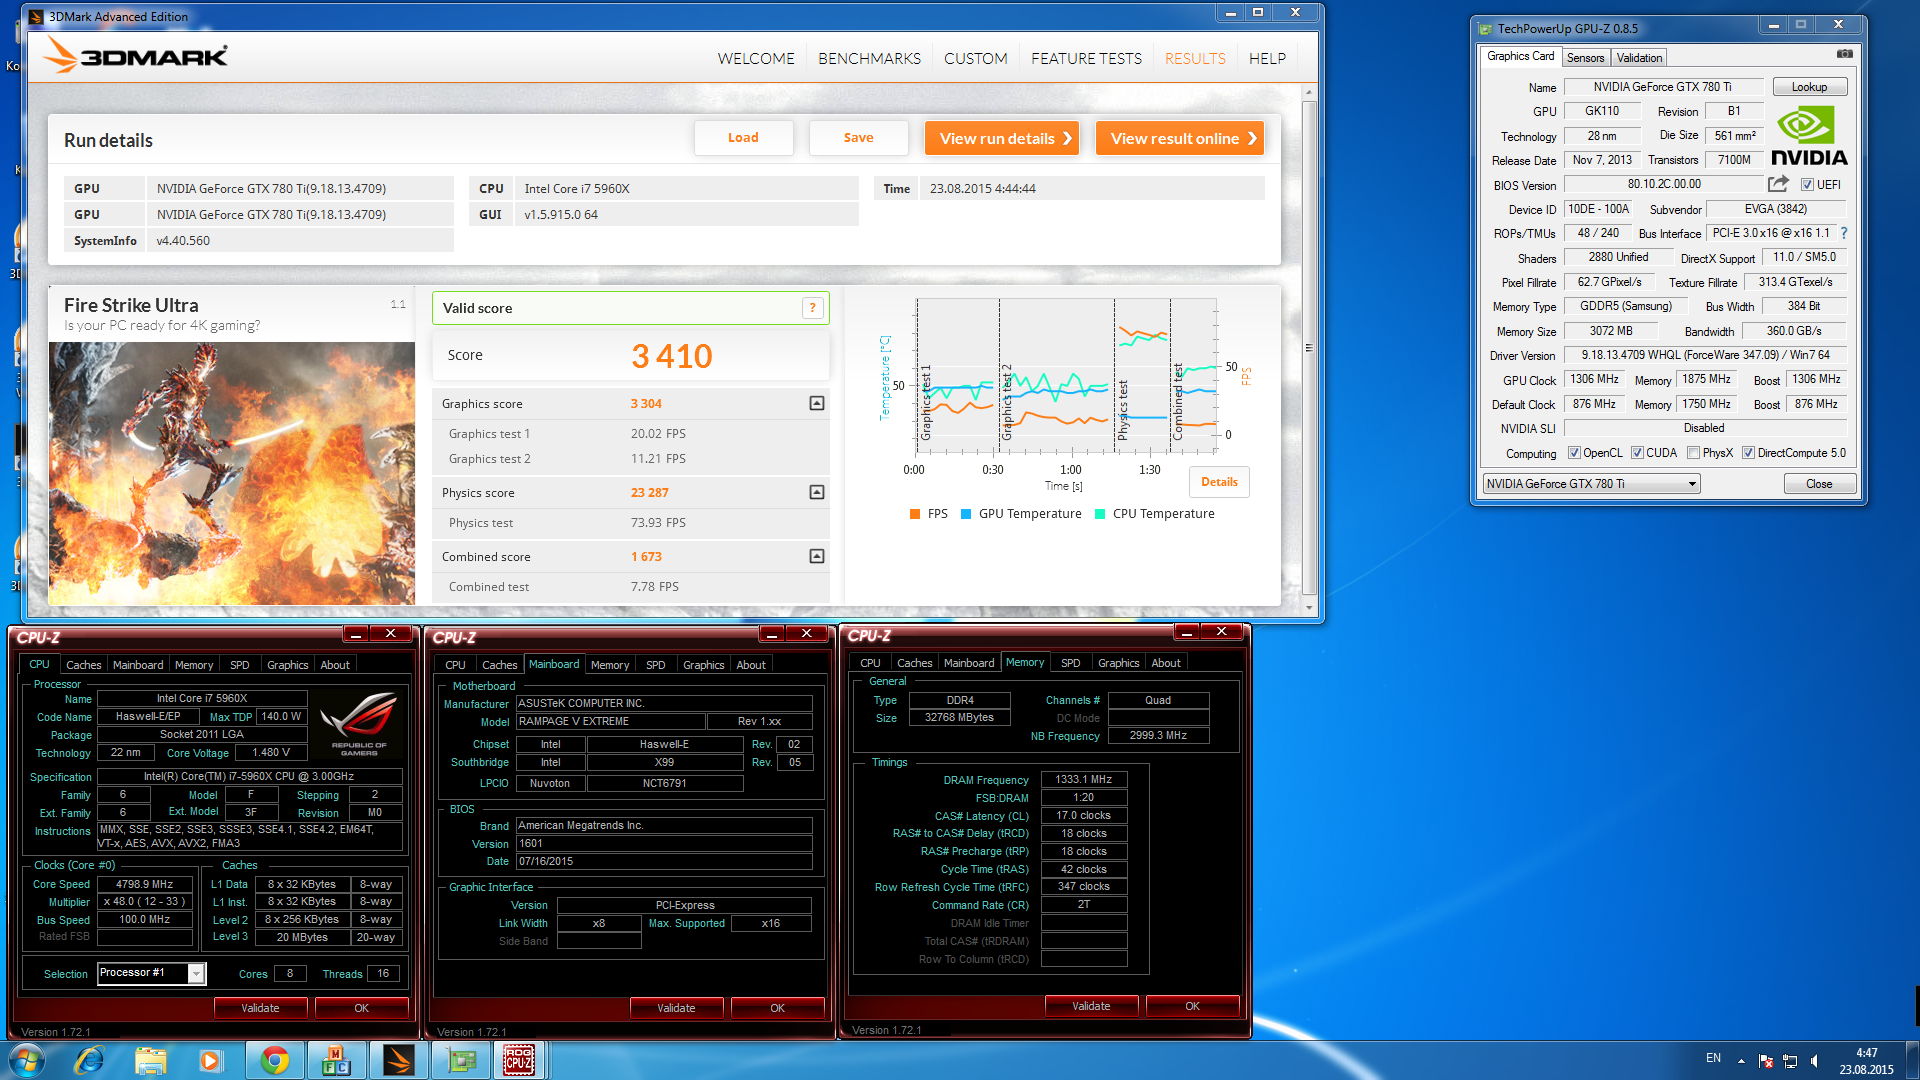Click Validate in the Mainboard CPU-Z window
1920x1080 pixels.
pos(676,1008)
